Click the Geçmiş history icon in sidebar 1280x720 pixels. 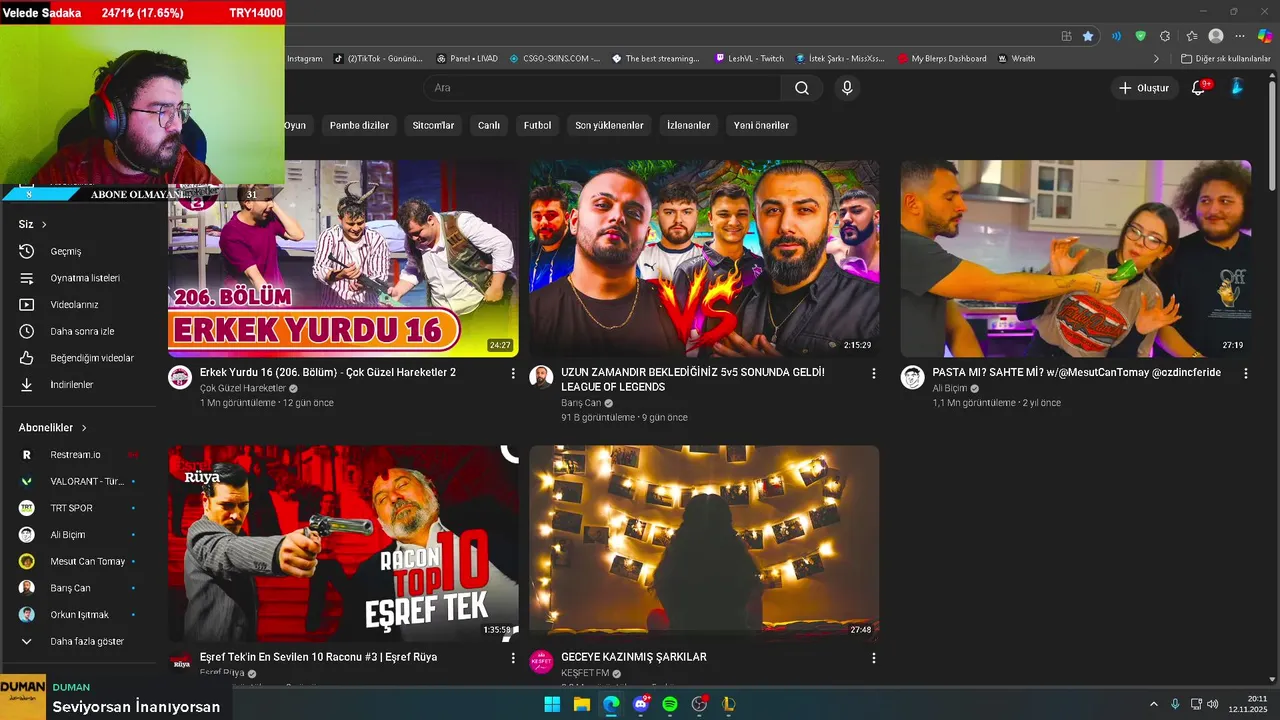pyautogui.click(x=27, y=251)
